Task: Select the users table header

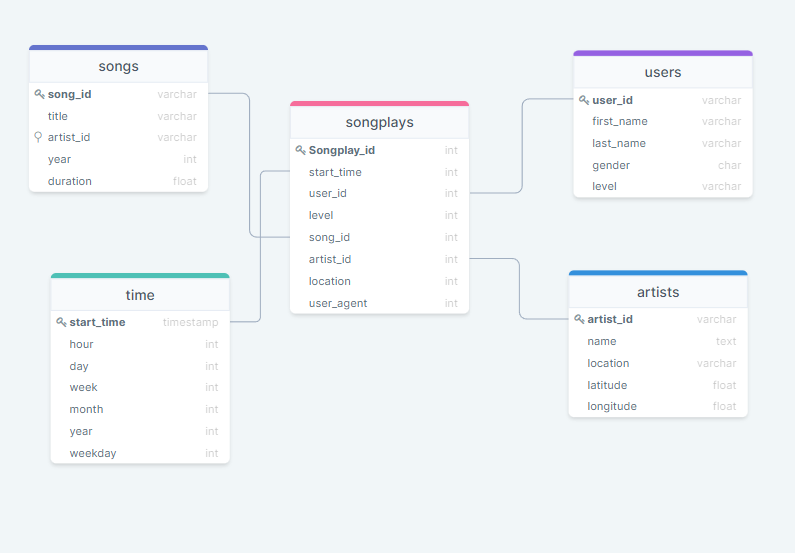Action: point(662,72)
